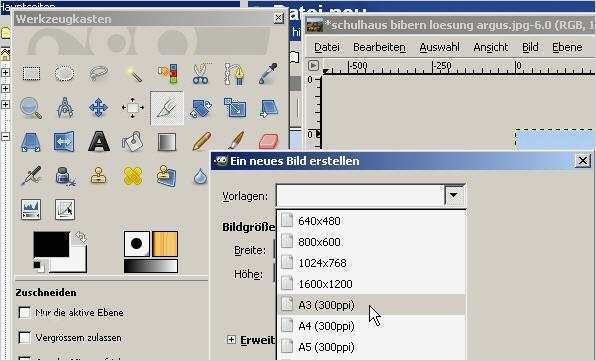Open the Ebene menu
The height and width of the screenshot is (361, 596).
coord(567,47)
